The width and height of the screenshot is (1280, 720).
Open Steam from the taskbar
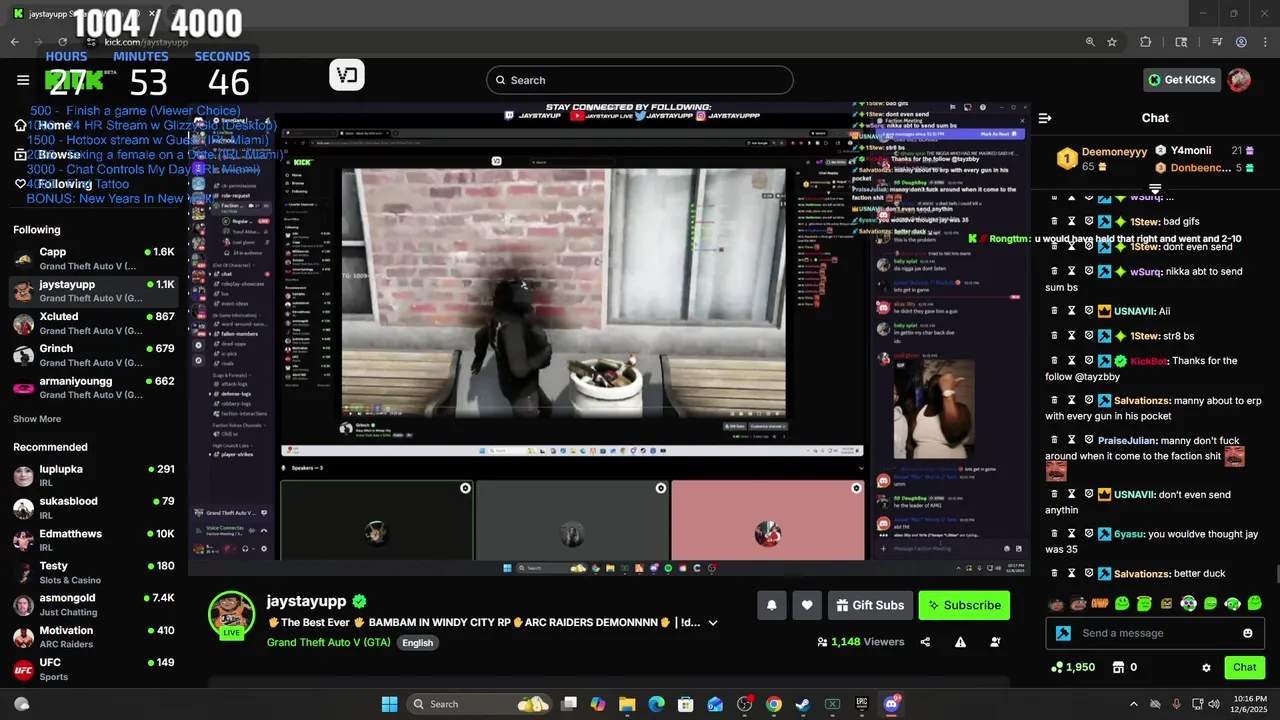[x=802, y=704]
